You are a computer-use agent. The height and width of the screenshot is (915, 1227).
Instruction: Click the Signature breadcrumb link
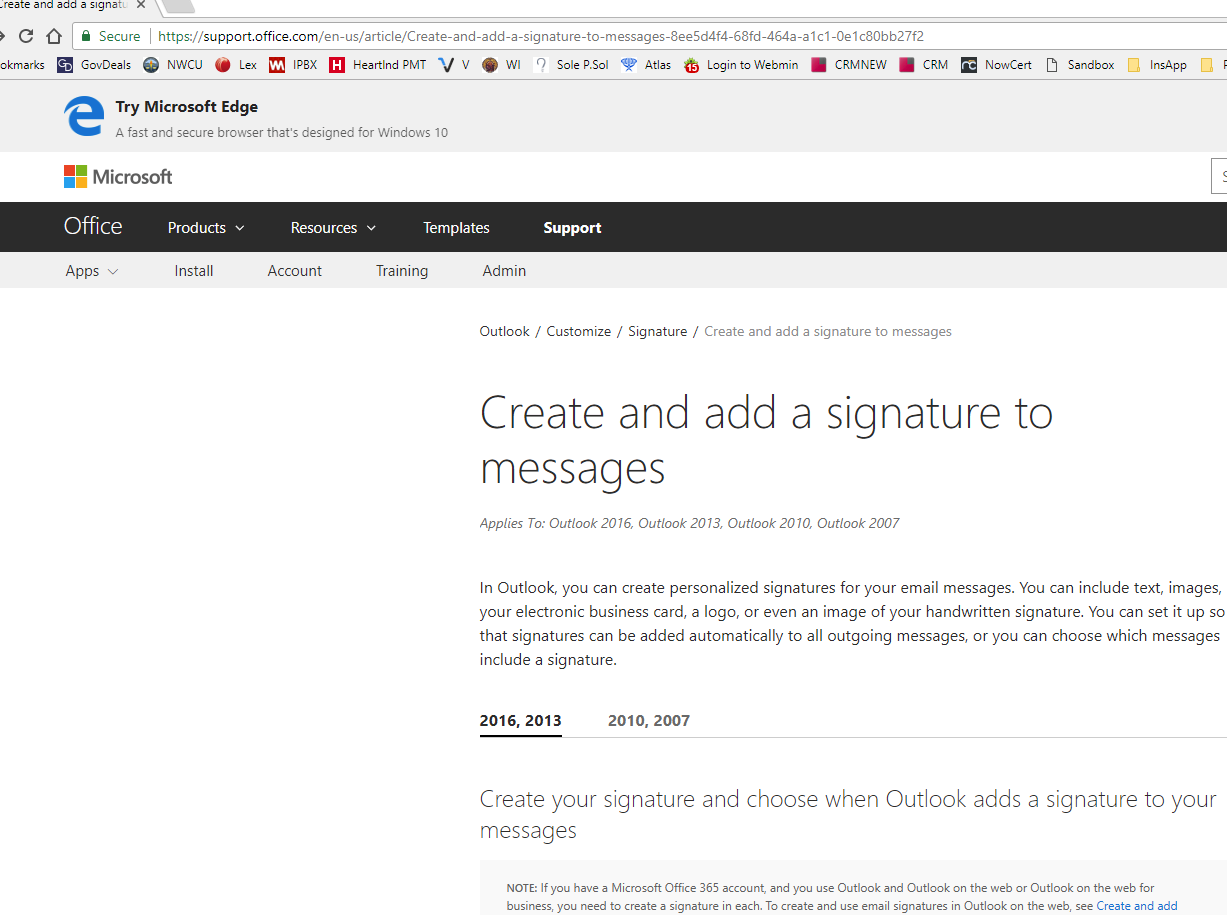pyautogui.click(x=658, y=331)
